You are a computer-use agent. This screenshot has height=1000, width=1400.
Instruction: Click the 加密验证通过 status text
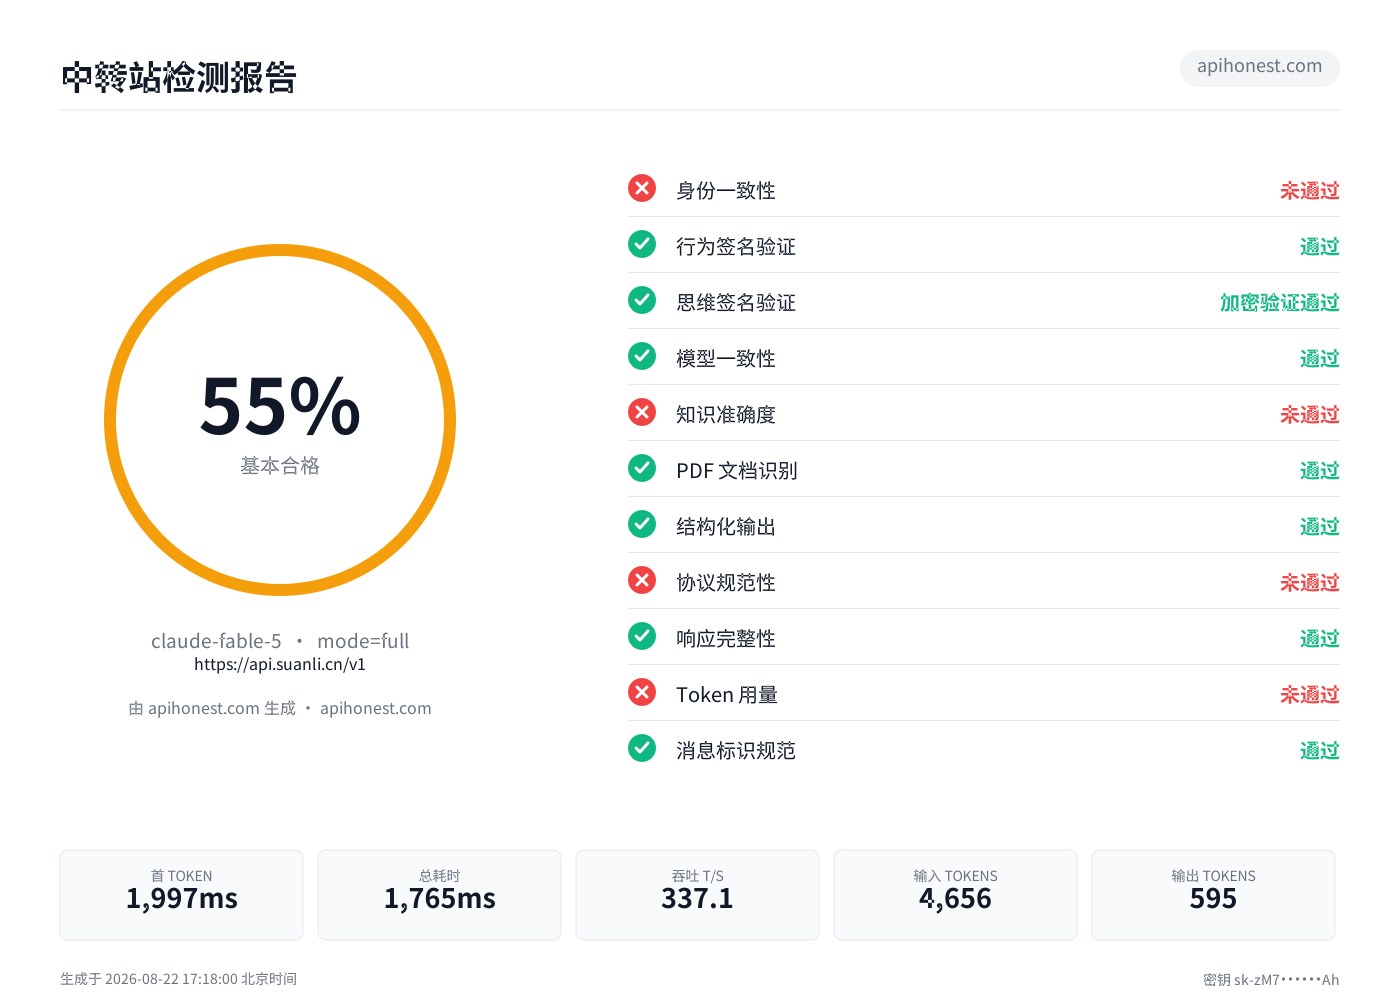click(x=1279, y=302)
